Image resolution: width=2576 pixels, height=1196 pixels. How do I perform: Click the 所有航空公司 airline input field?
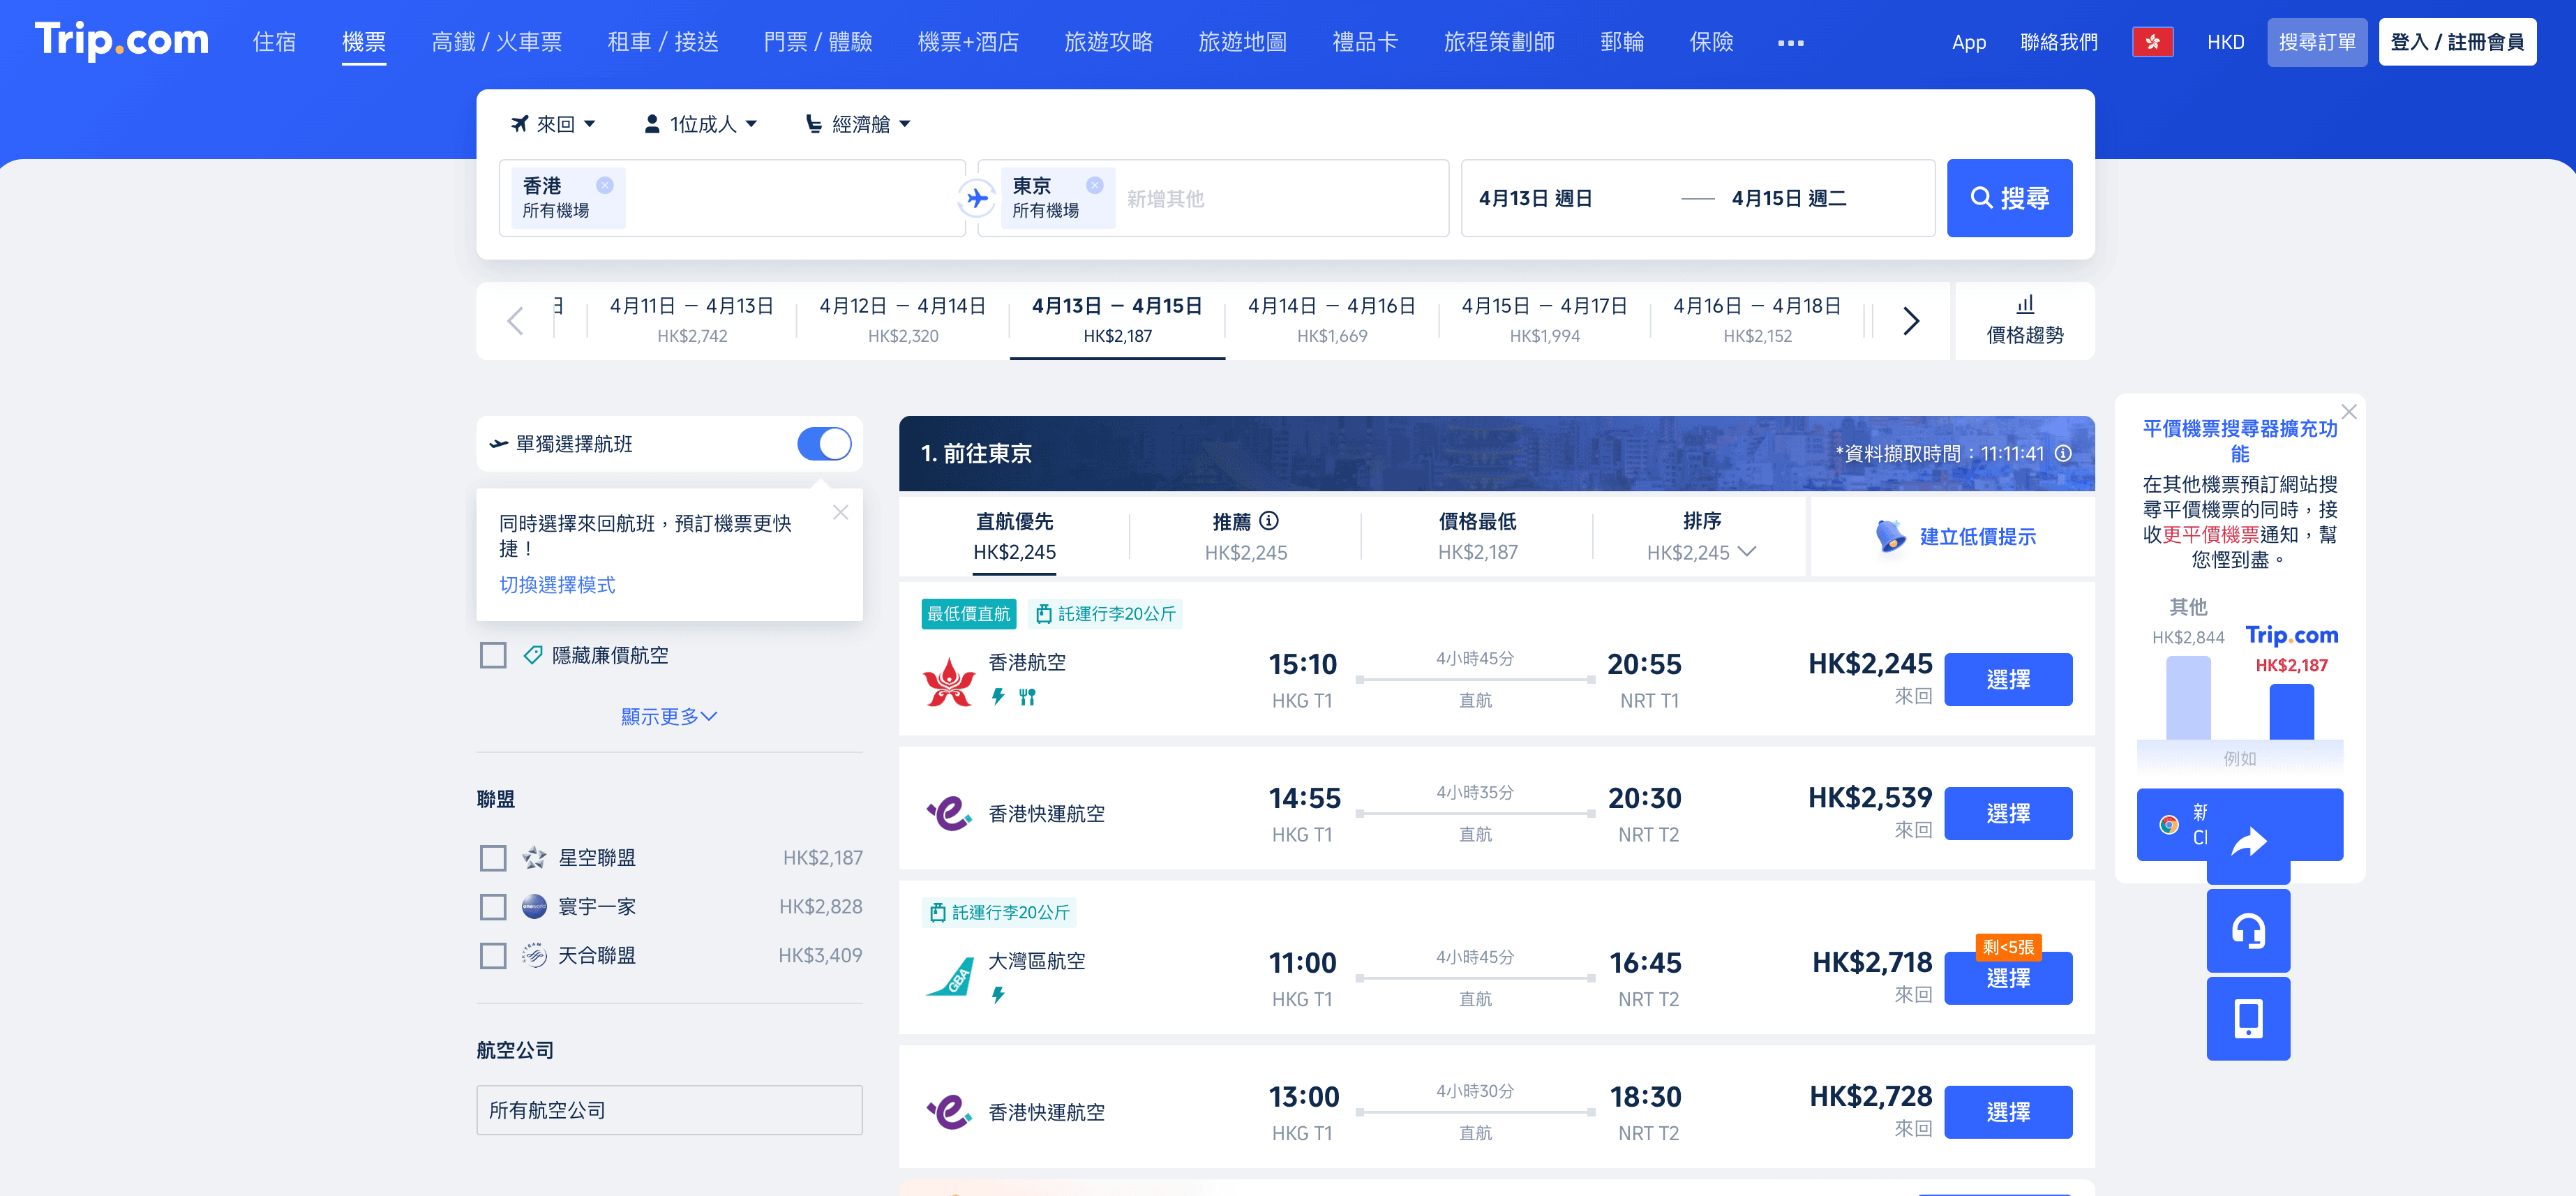tap(669, 1110)
